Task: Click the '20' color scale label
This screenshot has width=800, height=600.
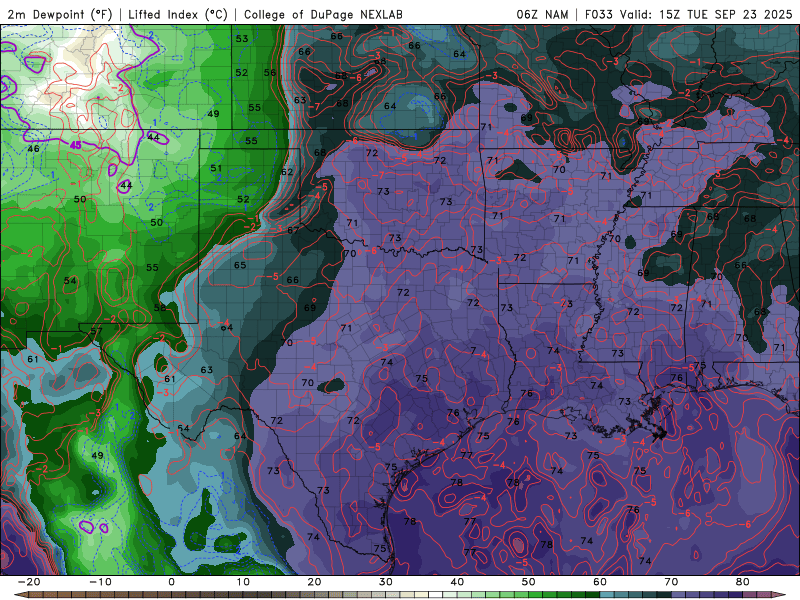Action: tap(314, 582)
